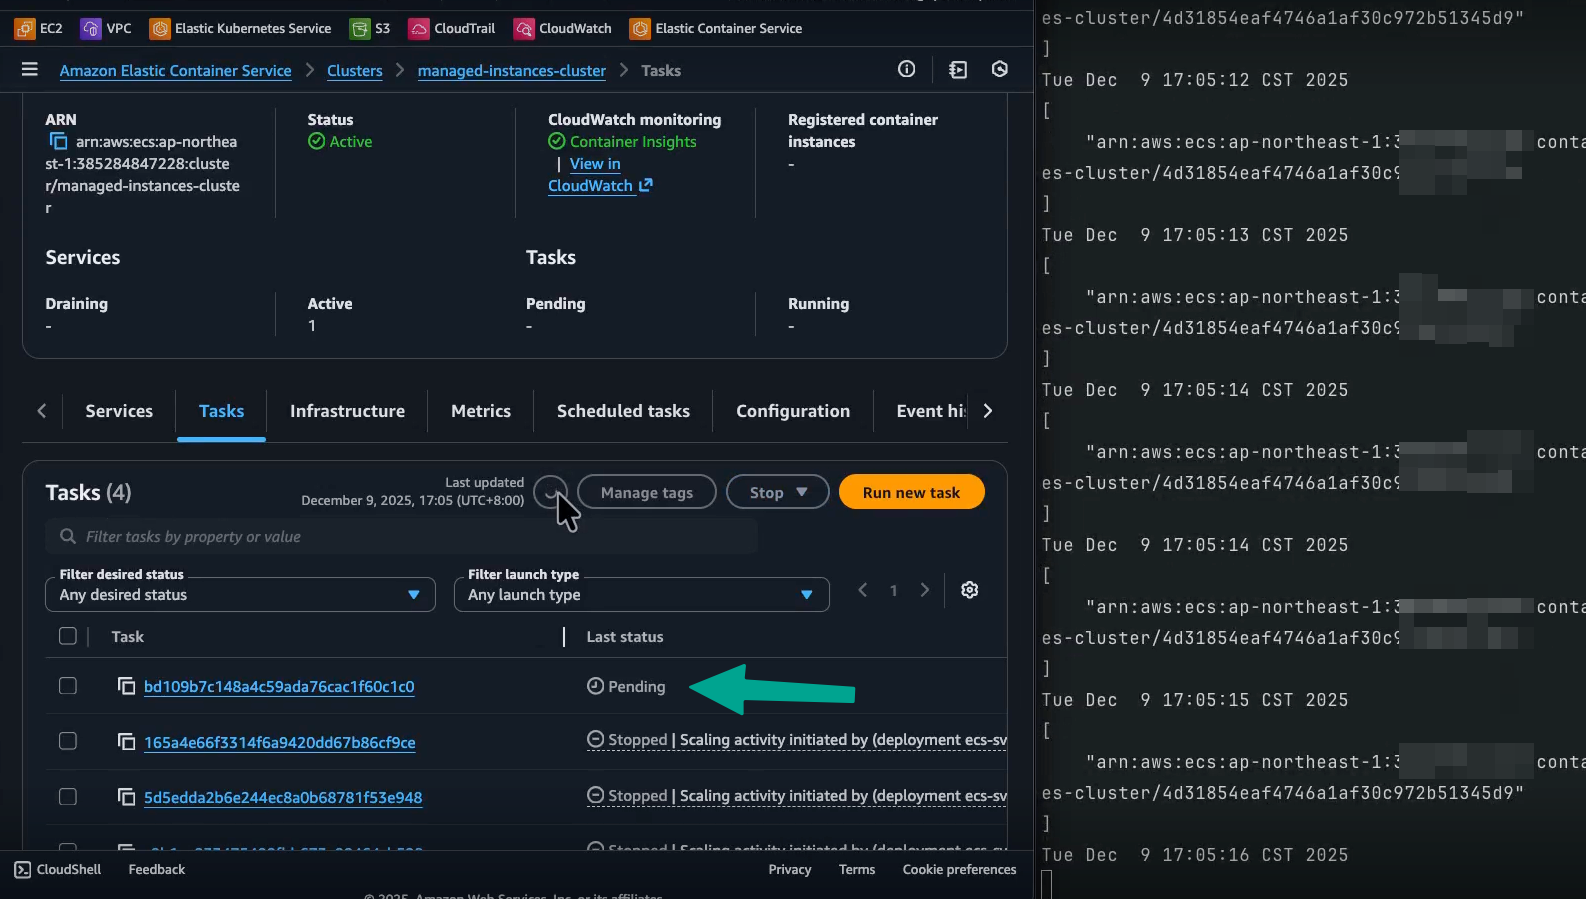The width and height of the screenshot is (1586, 899).
Task: Select the checkbox for task 165a4e66
Action: point(68,741)
